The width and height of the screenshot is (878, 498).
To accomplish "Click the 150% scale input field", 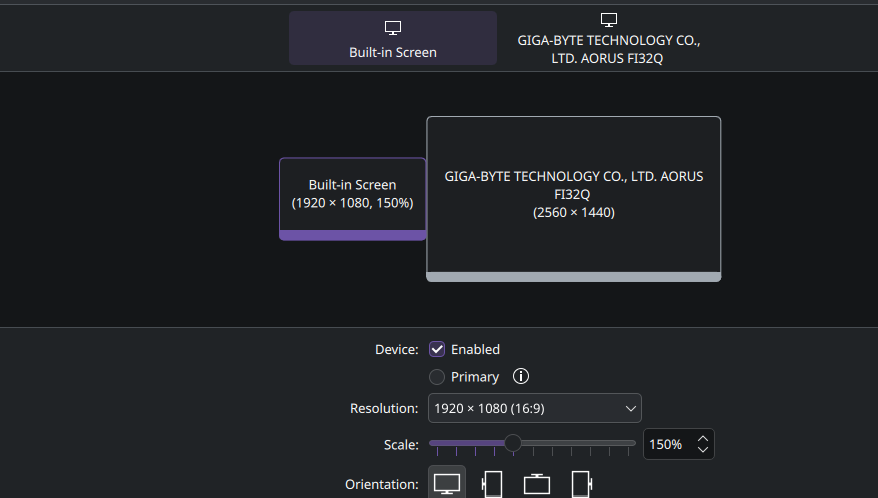I will [670, 444].
